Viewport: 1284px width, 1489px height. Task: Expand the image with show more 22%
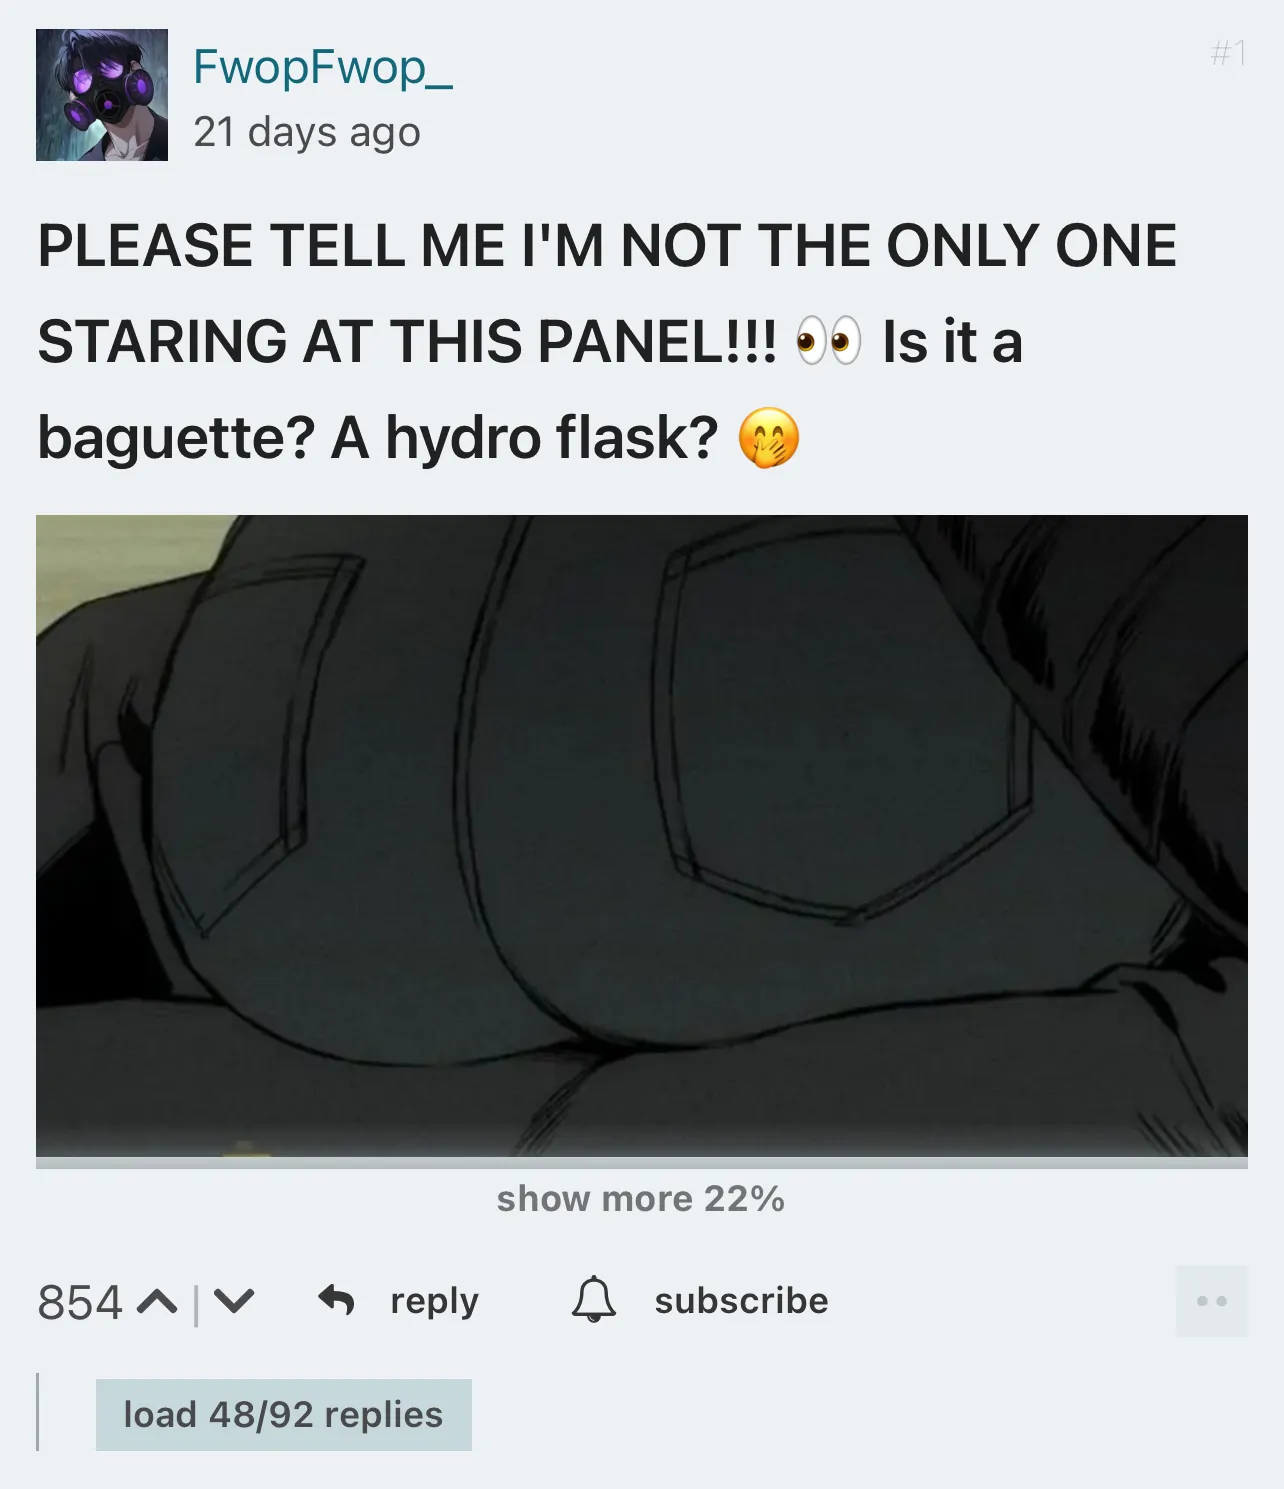pos(641,1198)
